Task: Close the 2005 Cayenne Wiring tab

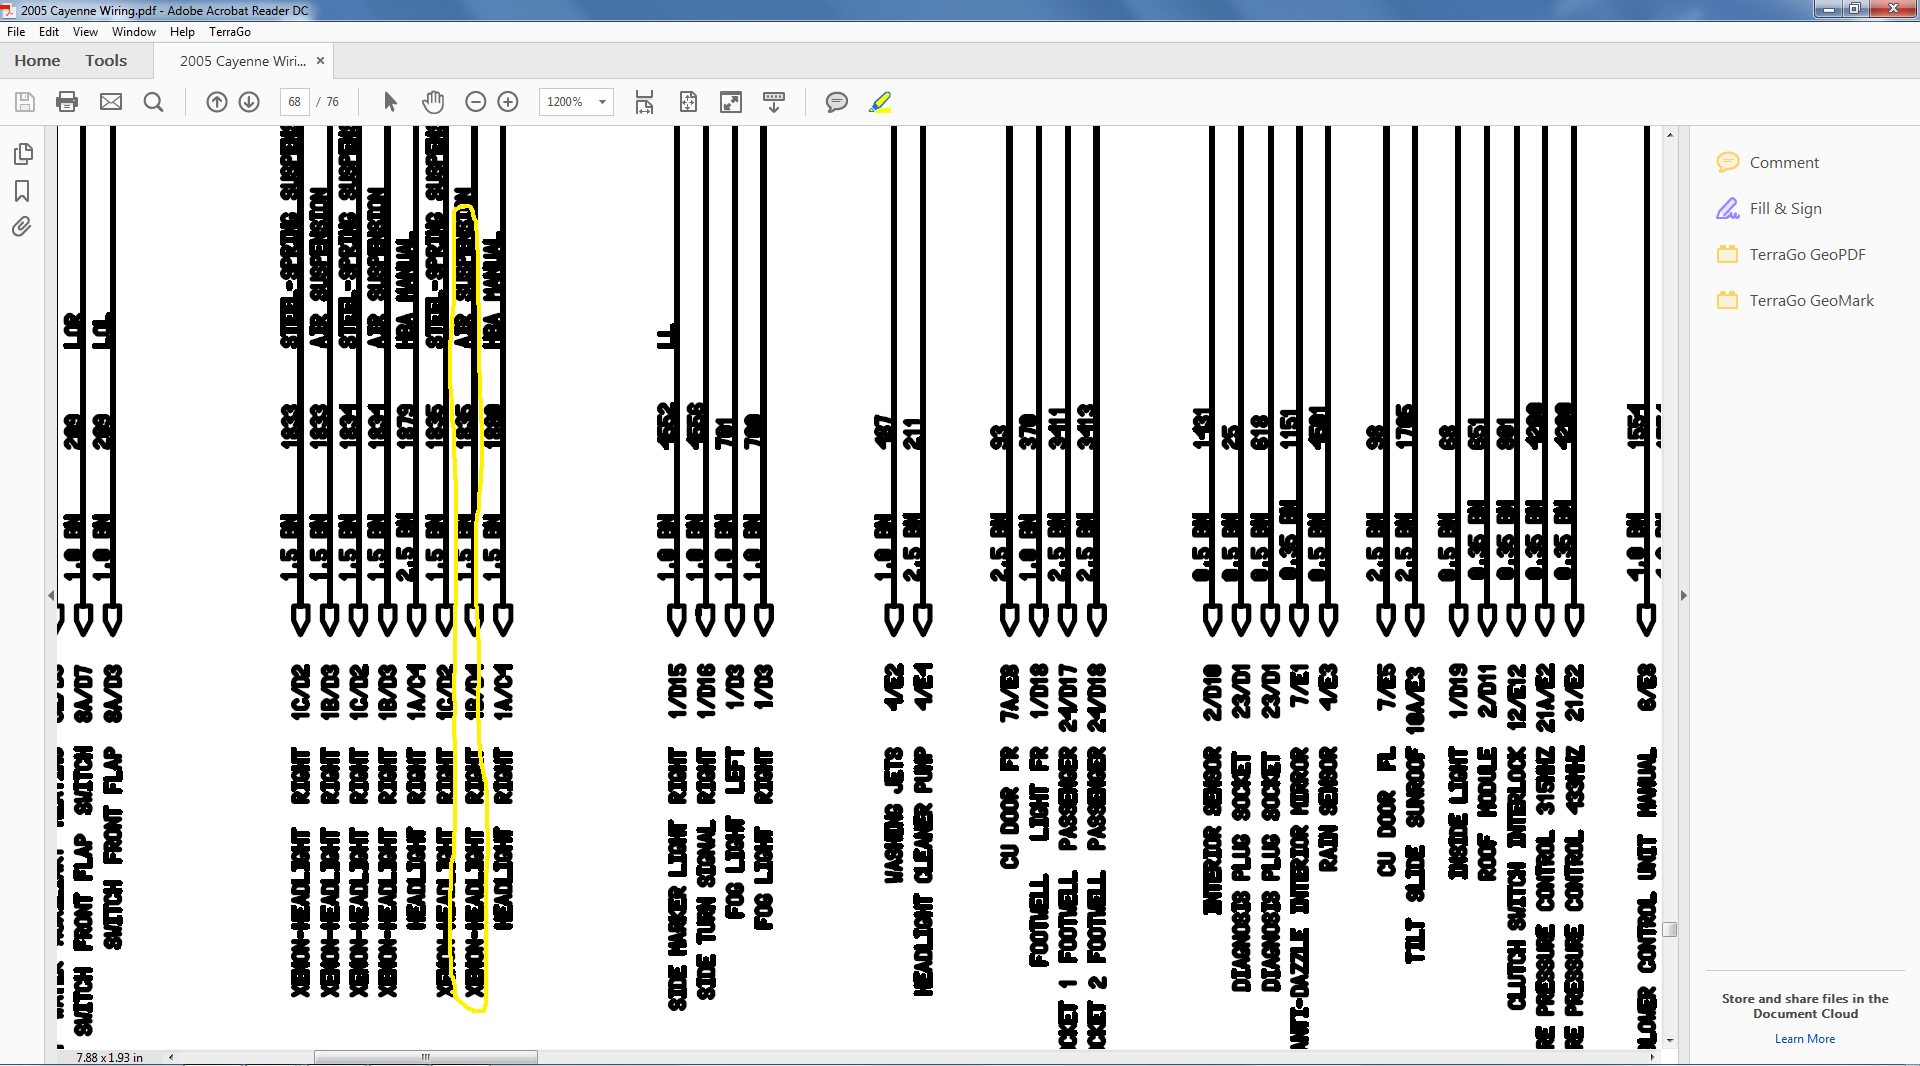Action: coord(321,61)
